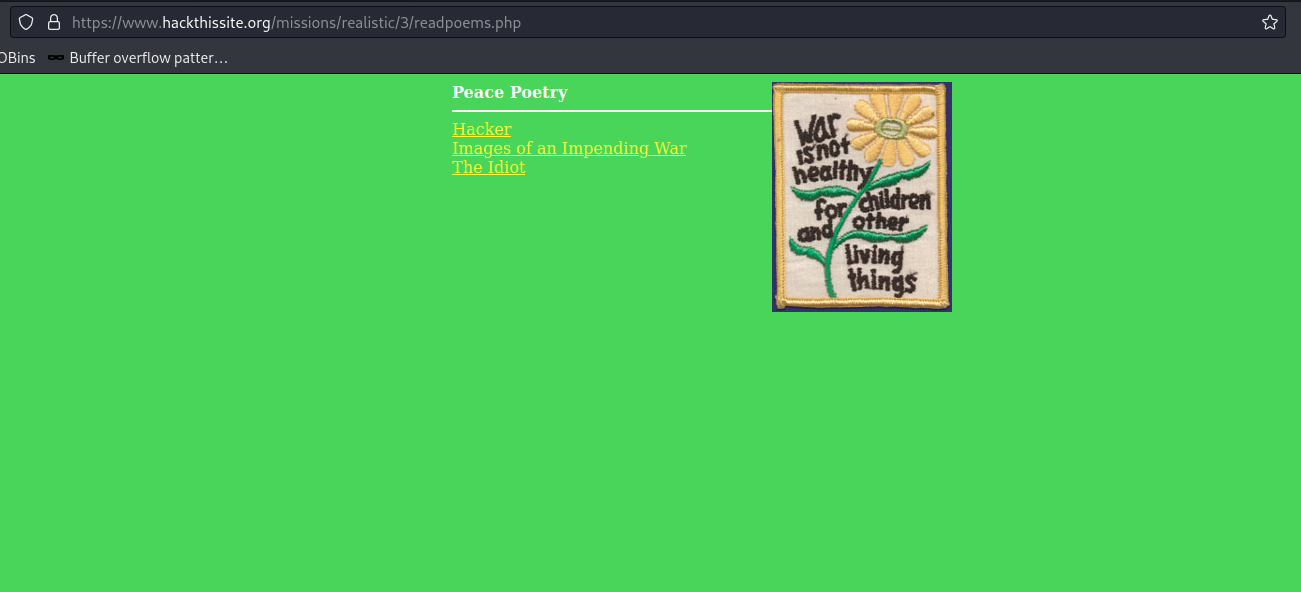Screen dimensions: 1301x592
Task: Click the yellow flower in the patch image
Action: click(892, 128)
